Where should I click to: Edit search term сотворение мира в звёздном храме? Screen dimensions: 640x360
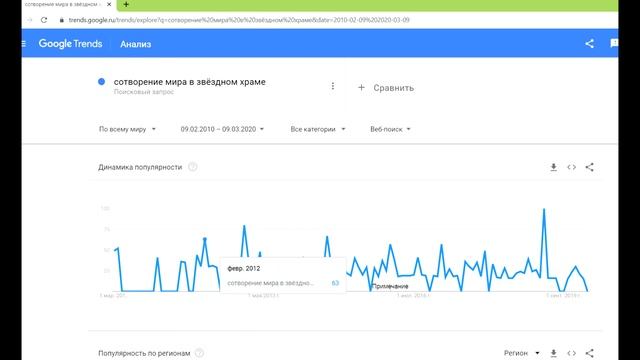click(x=189, y=82)
